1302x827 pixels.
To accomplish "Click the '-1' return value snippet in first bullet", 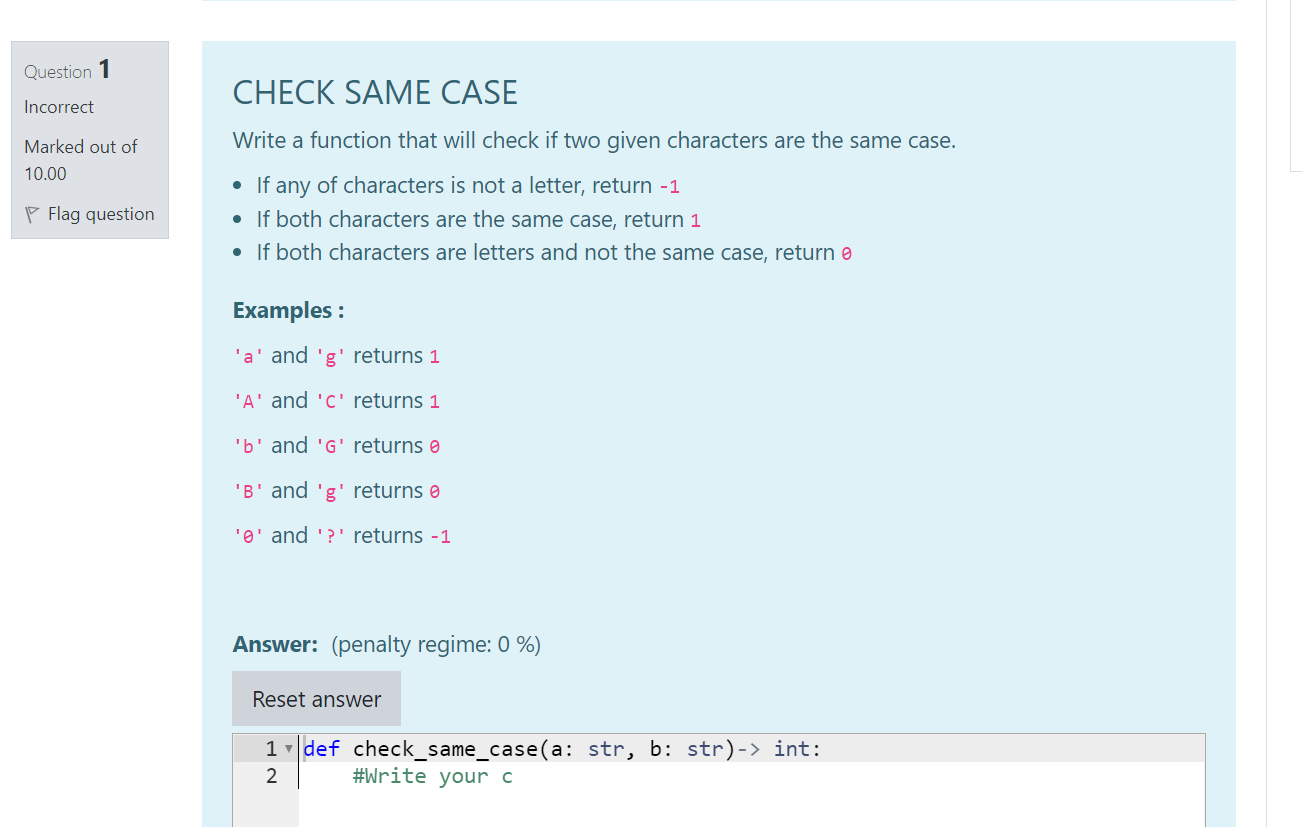I will pyautogui.click(x=669, y=186).
